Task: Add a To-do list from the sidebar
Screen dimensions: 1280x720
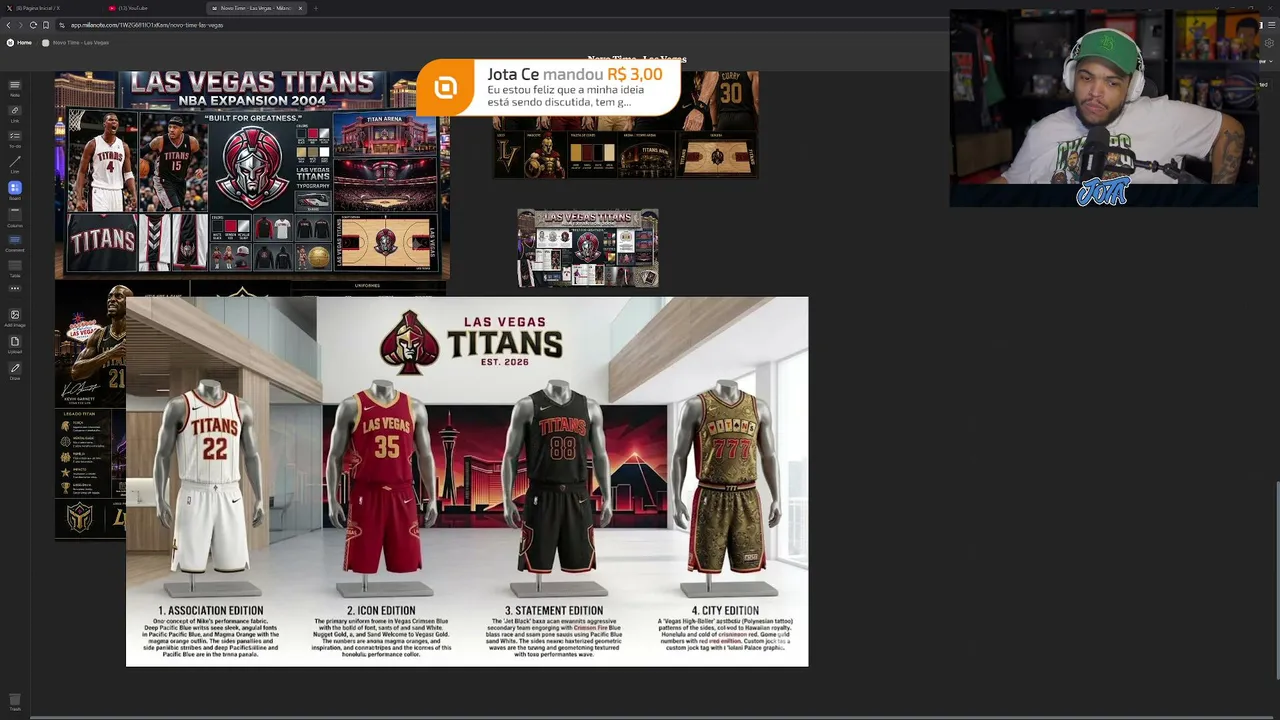Action: (x=15, y=138)
